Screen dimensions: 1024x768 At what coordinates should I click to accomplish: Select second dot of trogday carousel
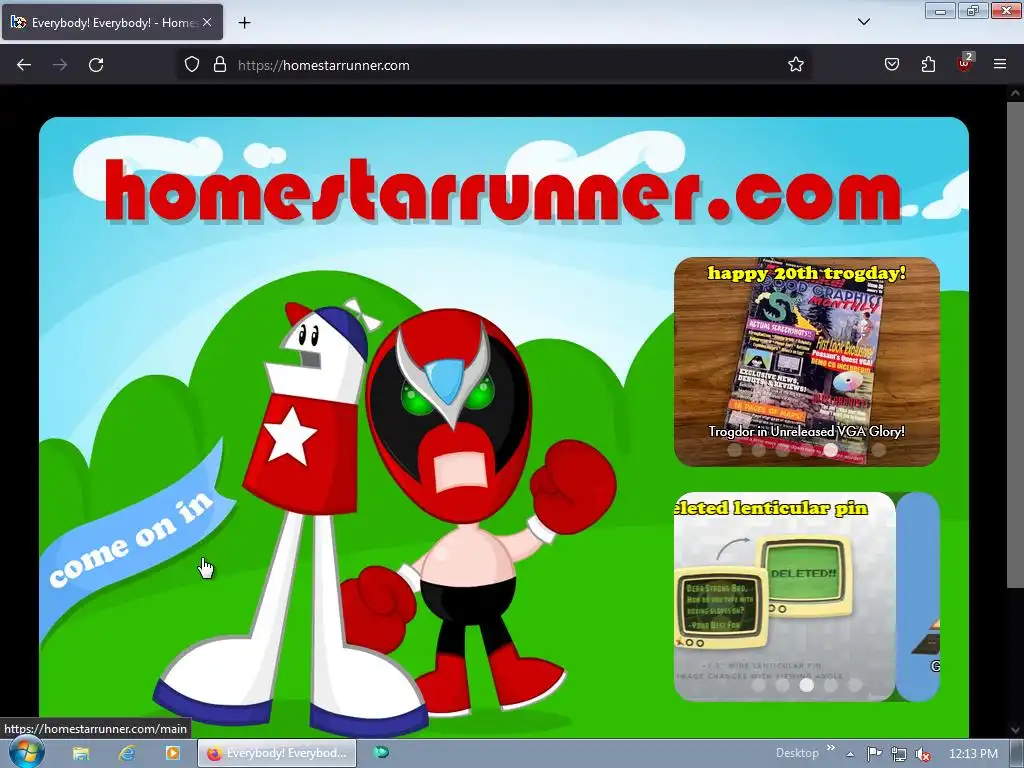pyautogui.click(x=758, y=450)
